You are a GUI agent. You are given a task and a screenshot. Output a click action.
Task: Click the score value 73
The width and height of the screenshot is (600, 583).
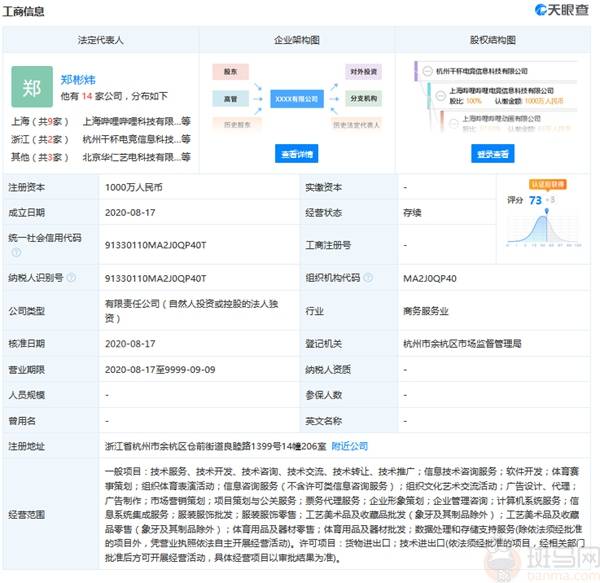pos(535,200)
